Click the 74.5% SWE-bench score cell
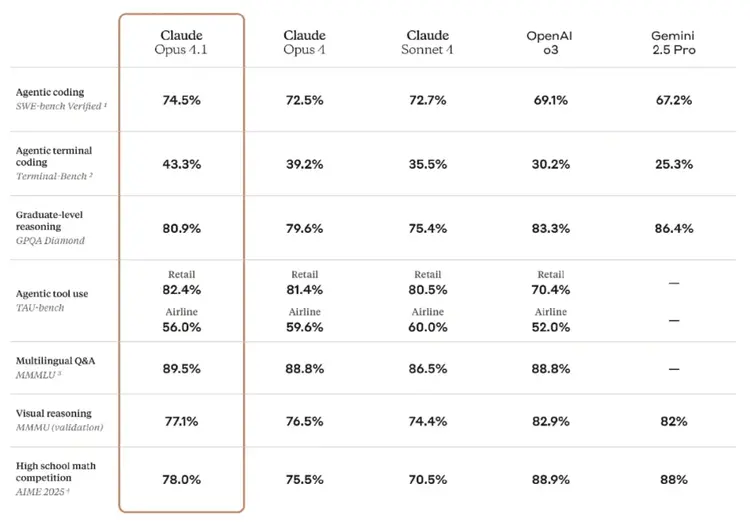 click(x=181, y=100)
